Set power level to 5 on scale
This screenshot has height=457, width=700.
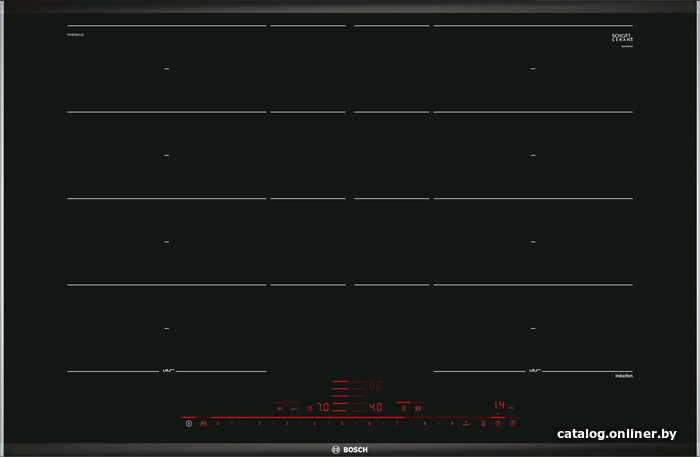(x=342, y=424)
